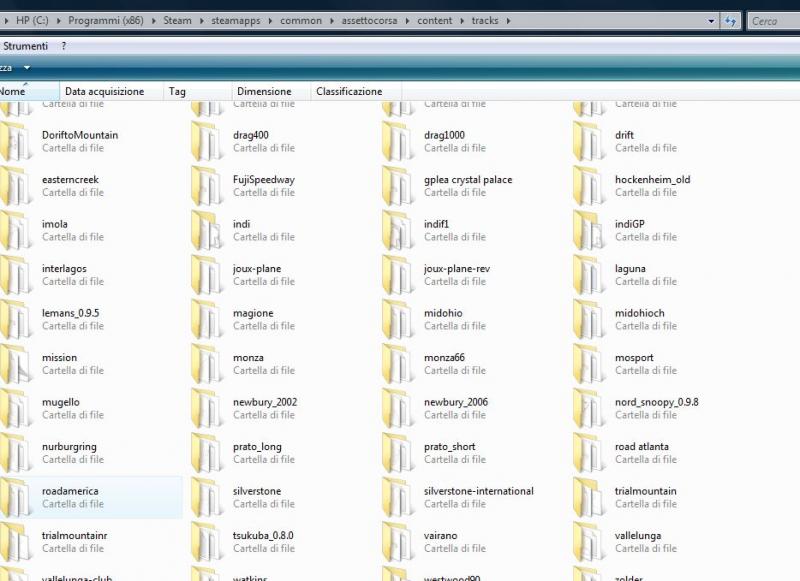Select the vallelunga folder name

click(x=638, y=535)
